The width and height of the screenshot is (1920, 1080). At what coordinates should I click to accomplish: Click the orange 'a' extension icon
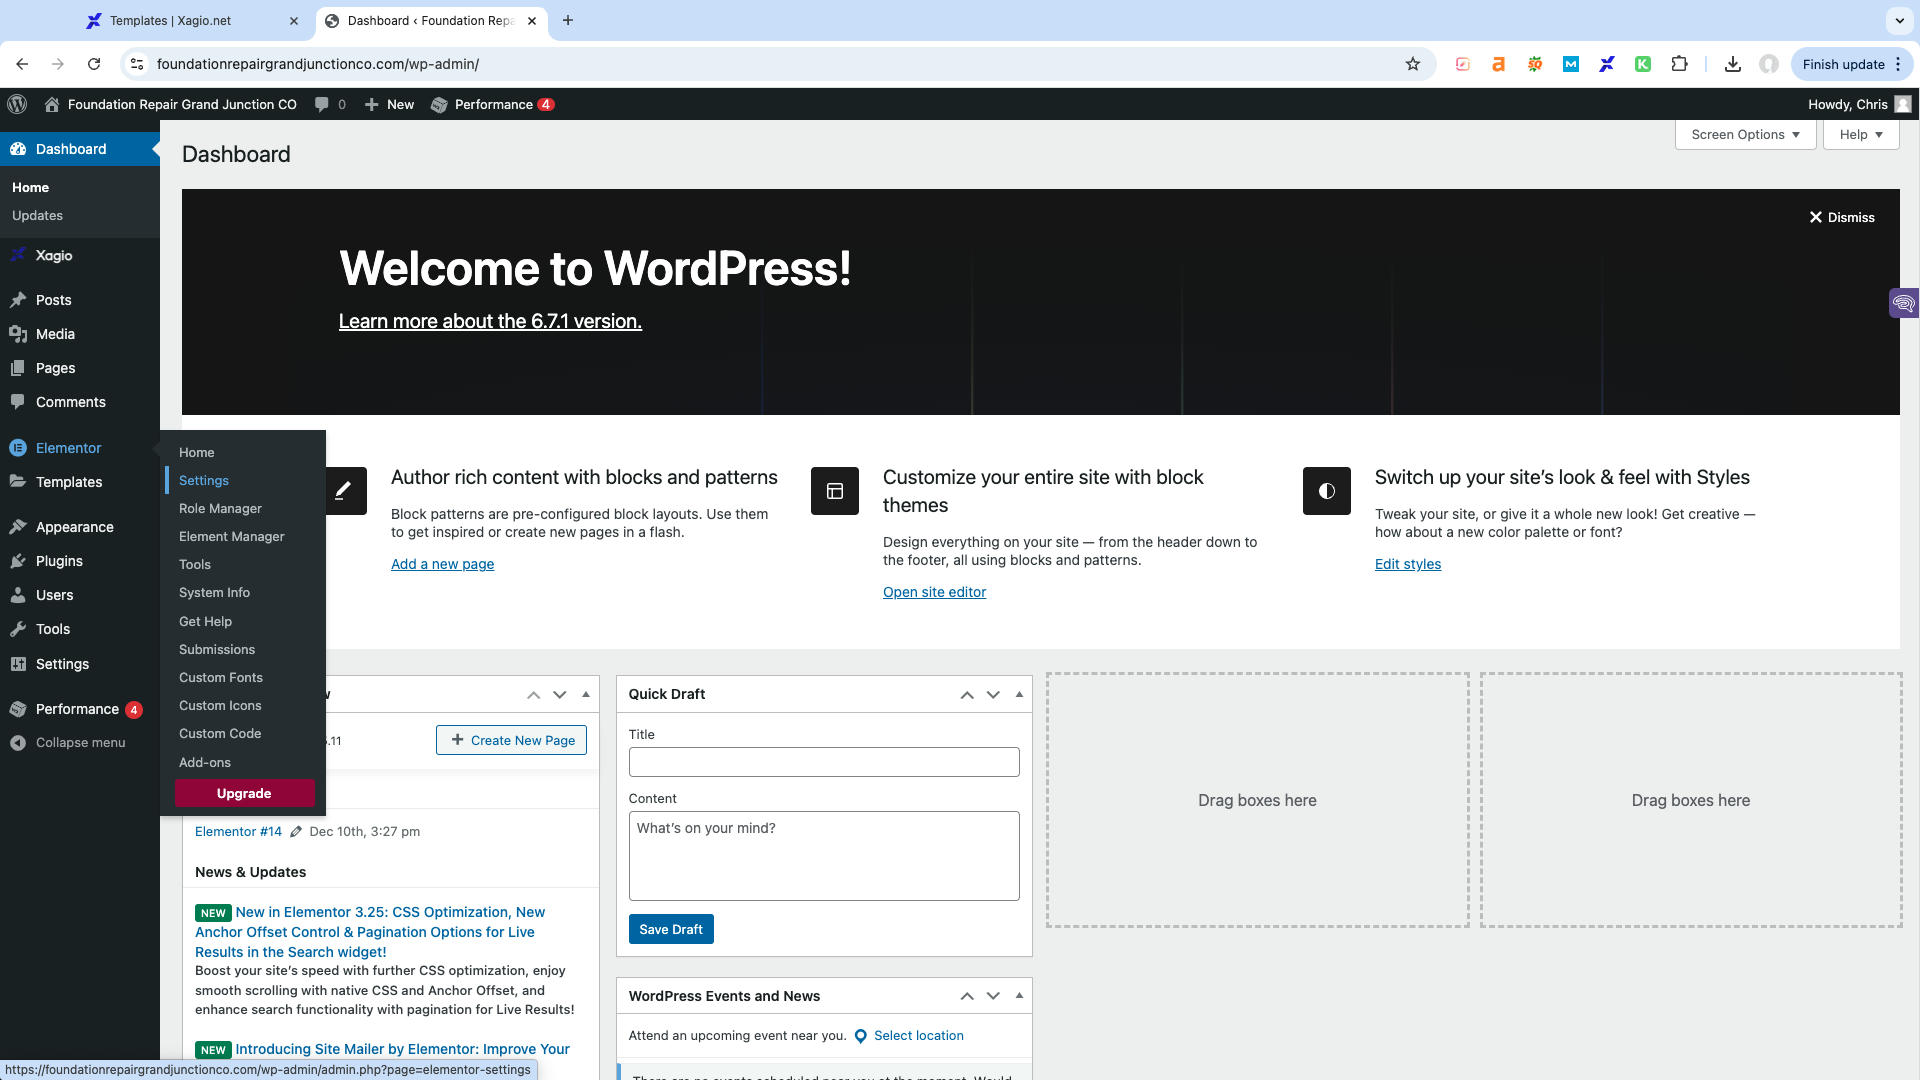pyautogui.click(x=1498, y=64)
